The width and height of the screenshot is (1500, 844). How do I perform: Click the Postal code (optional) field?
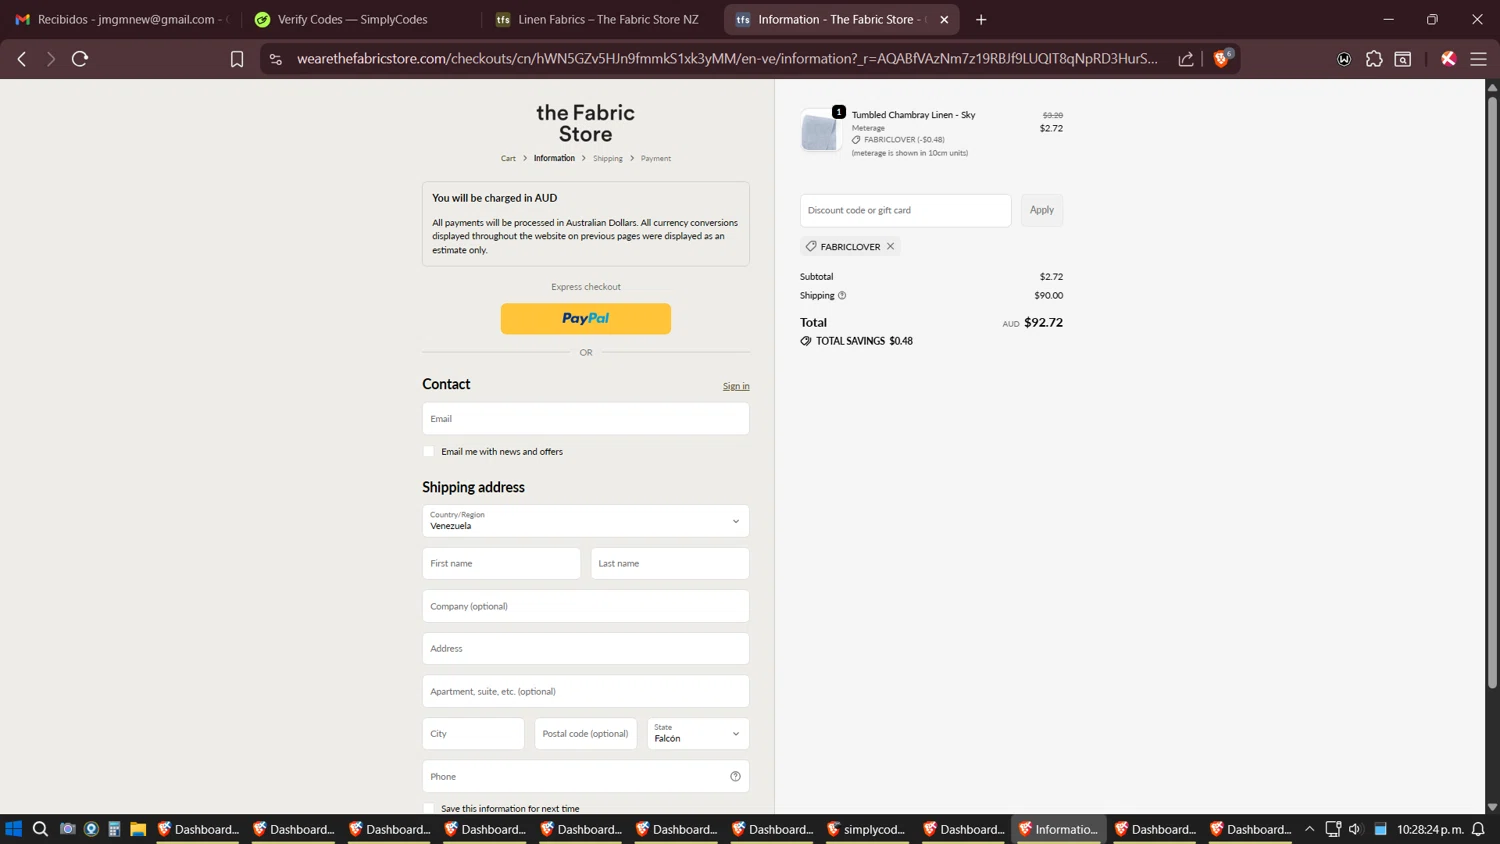[x=585, y=733]
